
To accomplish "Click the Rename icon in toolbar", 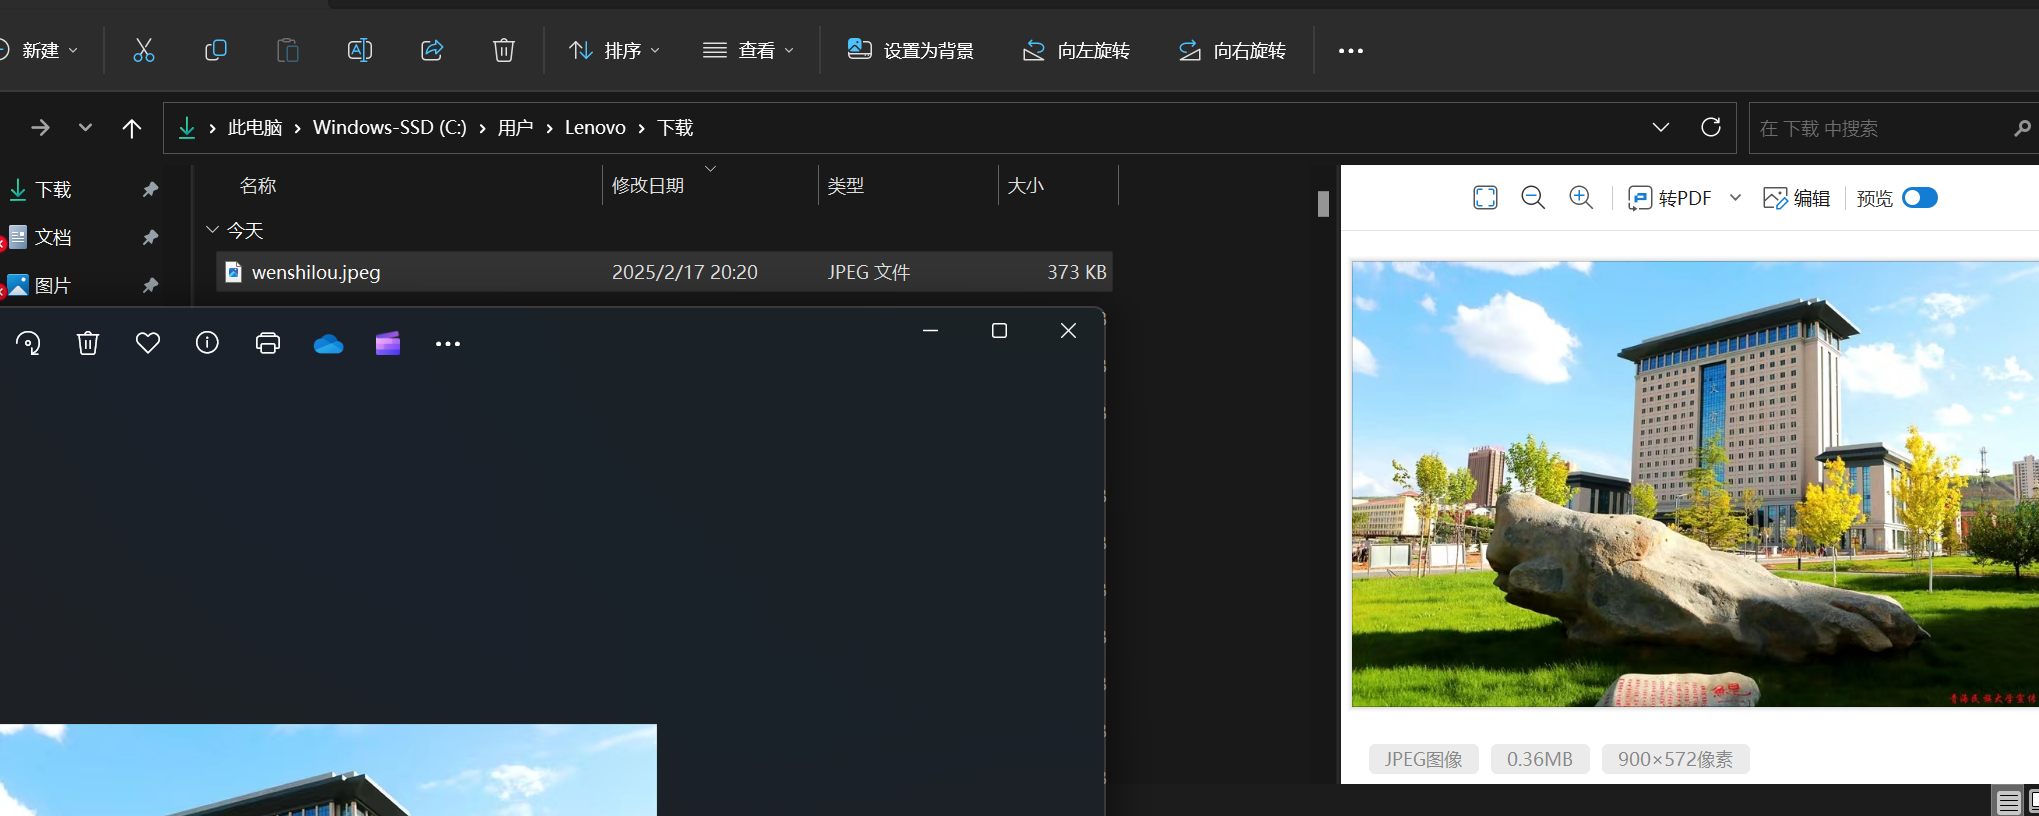I will tap(359, 50).
